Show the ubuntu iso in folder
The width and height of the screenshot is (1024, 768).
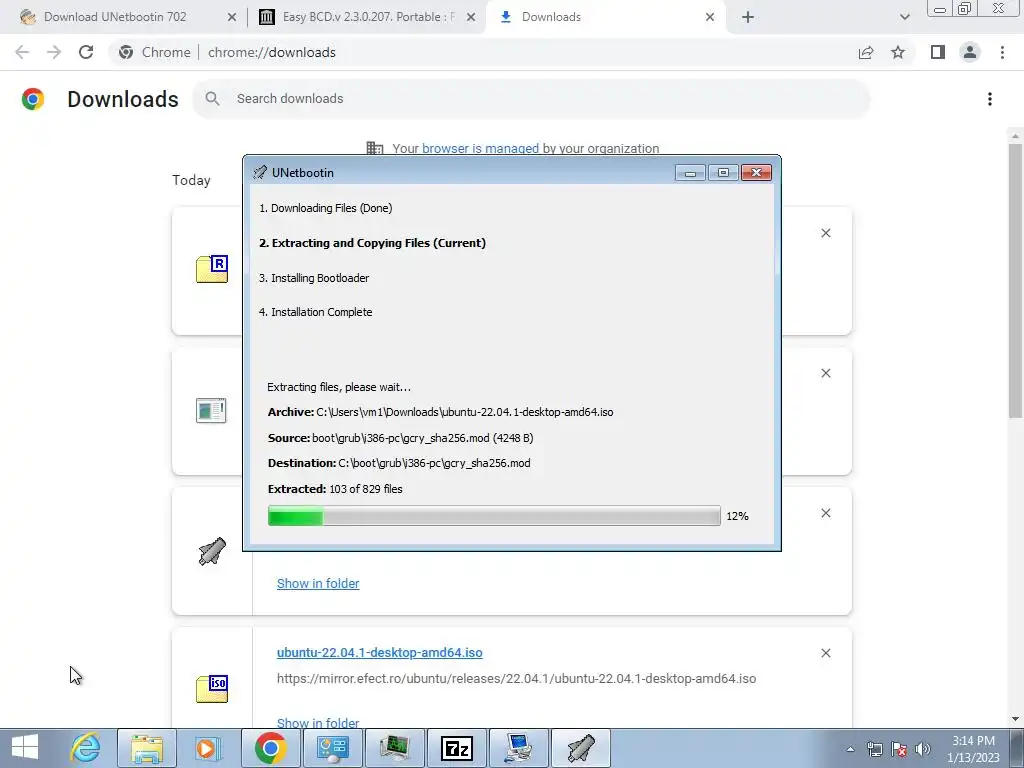318,723
